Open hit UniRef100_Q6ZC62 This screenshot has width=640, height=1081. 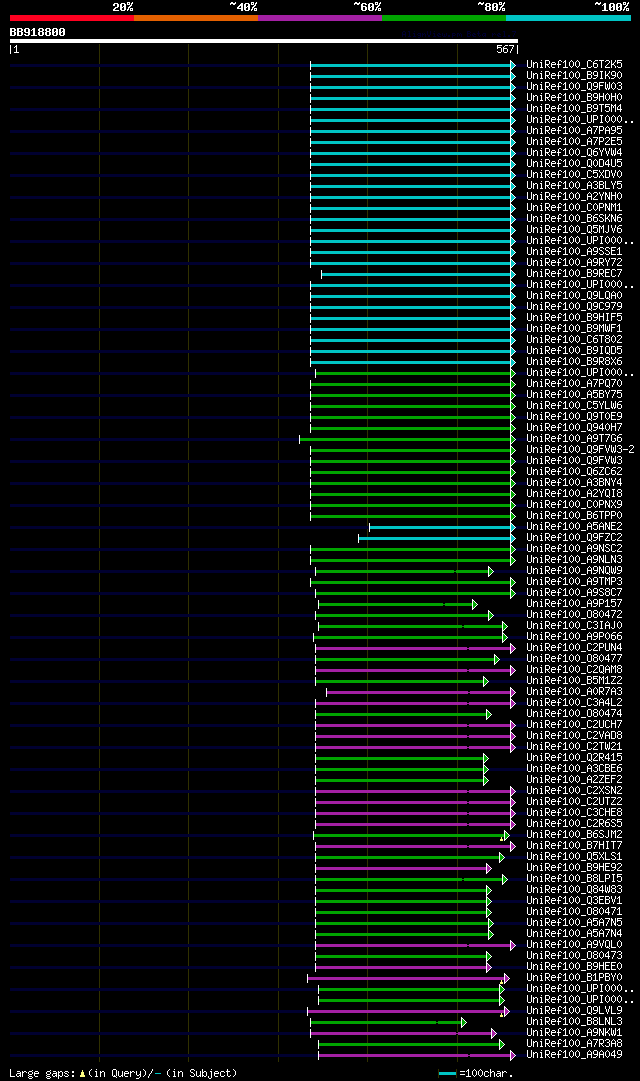pos(574,472)
